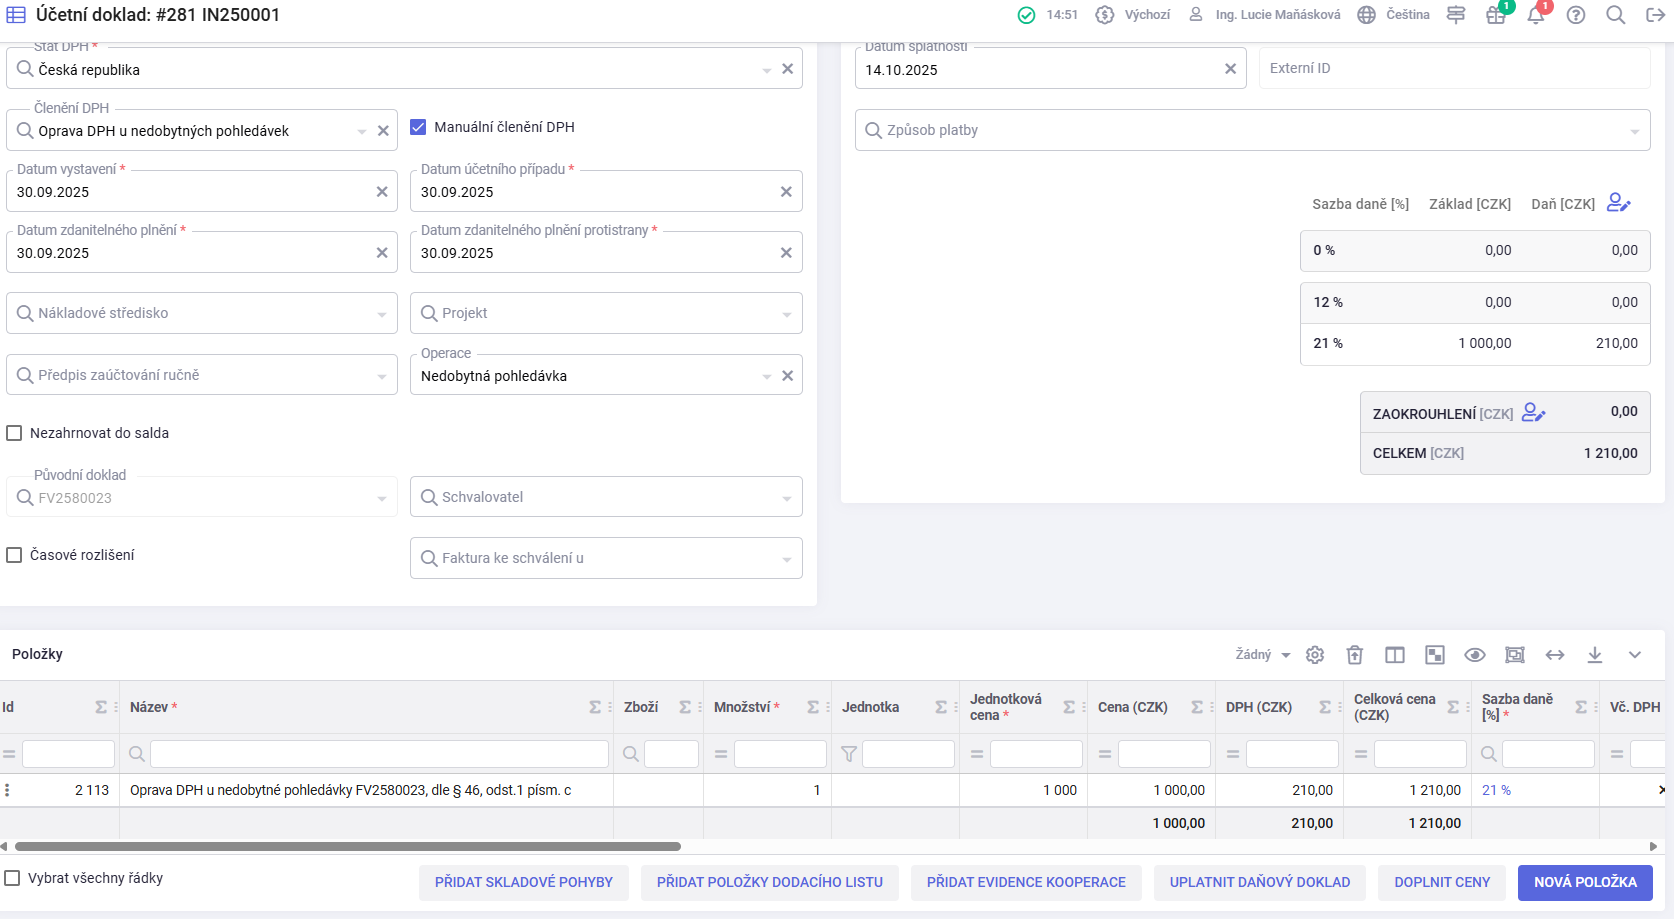The width and height of the screenshot is (1674, 919).
Task: Click the horizontal scrollbar under items table
Action: point(348,846)
